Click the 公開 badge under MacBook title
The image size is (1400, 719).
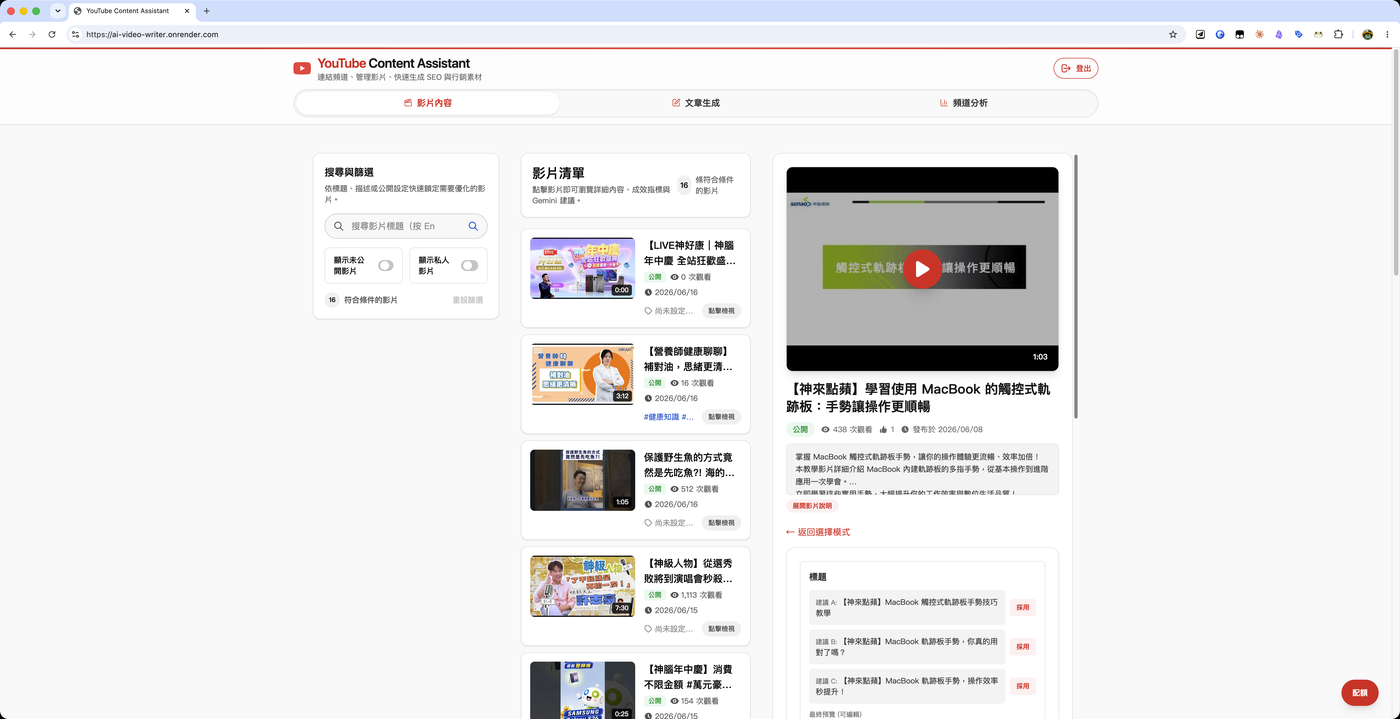(x=800, y=430)
